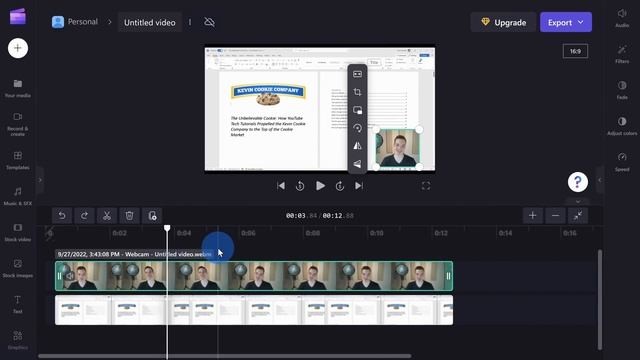The height and width of the screenshot is (360, 640).
Task: Select the webcam overlay in the preview
Action: pyautogui.click(x=398, y=148)
